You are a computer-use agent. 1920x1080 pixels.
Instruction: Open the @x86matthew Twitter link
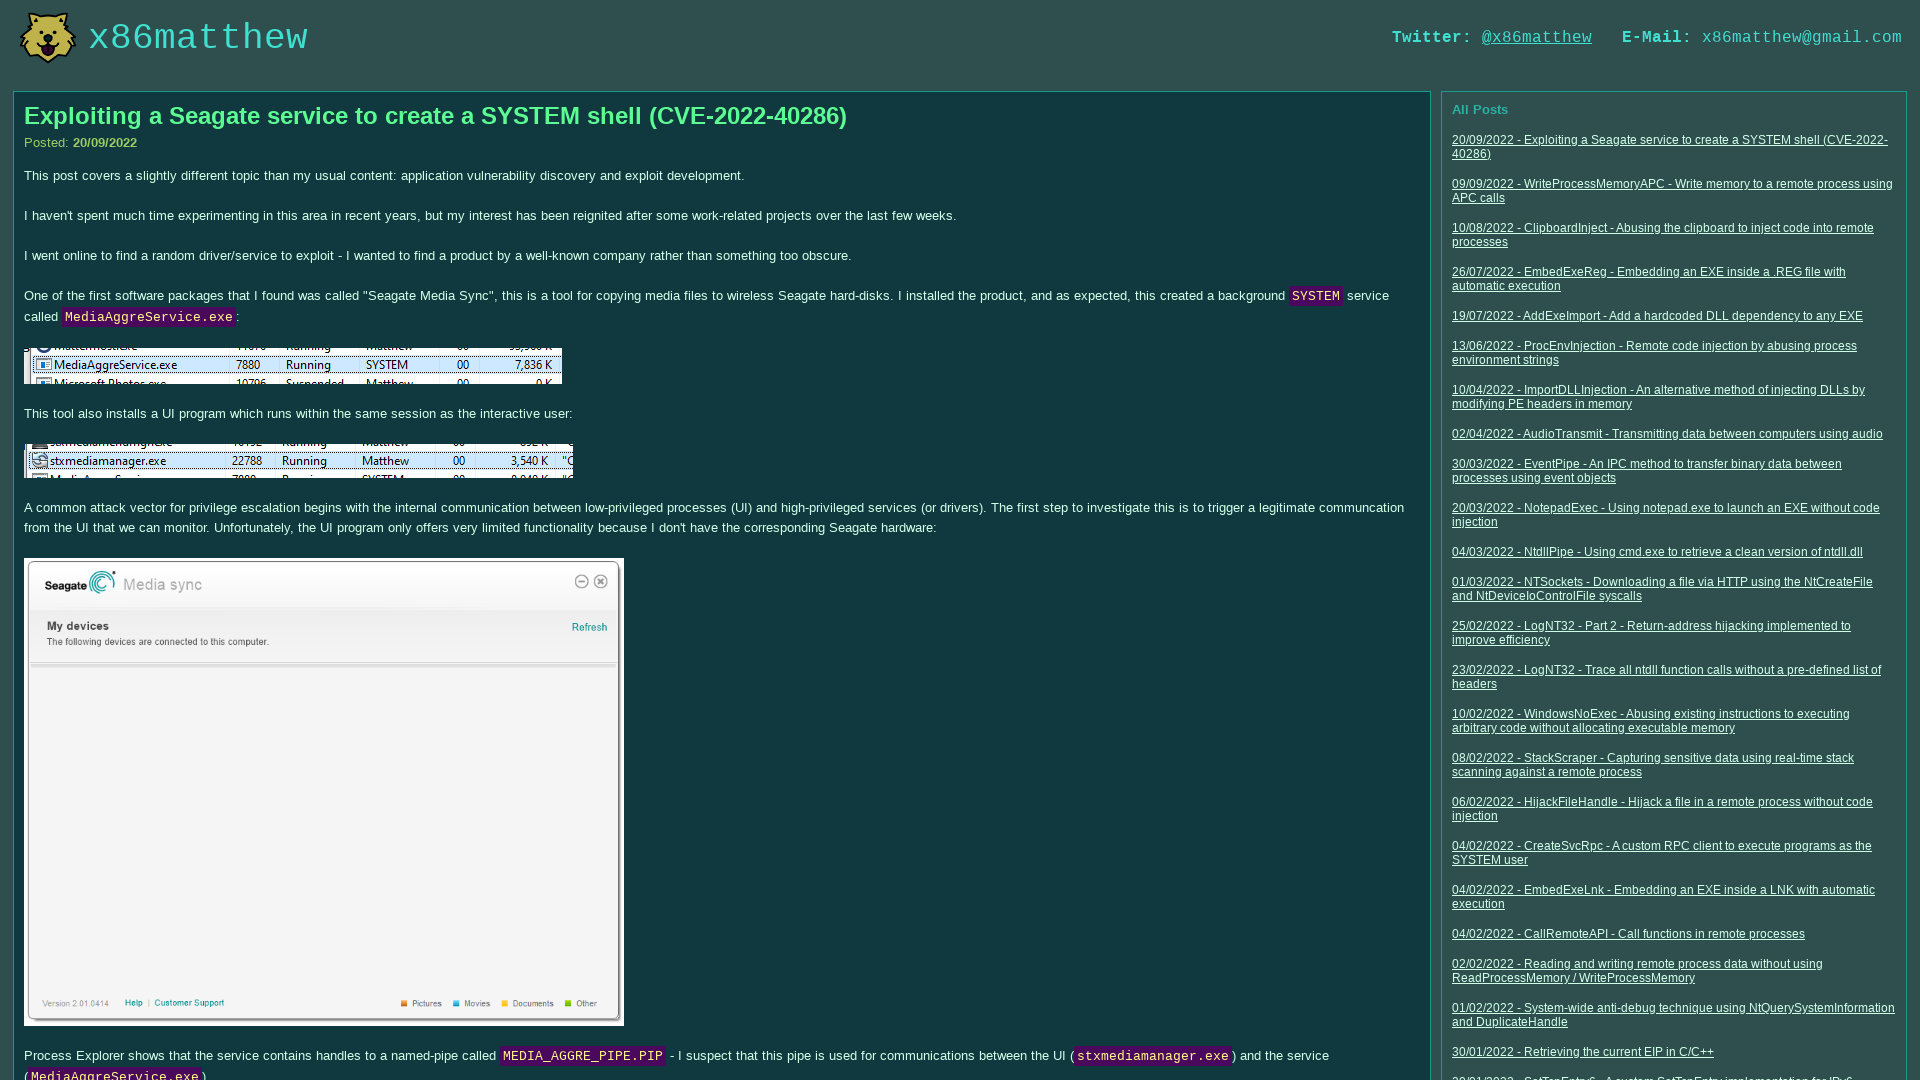point(1536,37)
